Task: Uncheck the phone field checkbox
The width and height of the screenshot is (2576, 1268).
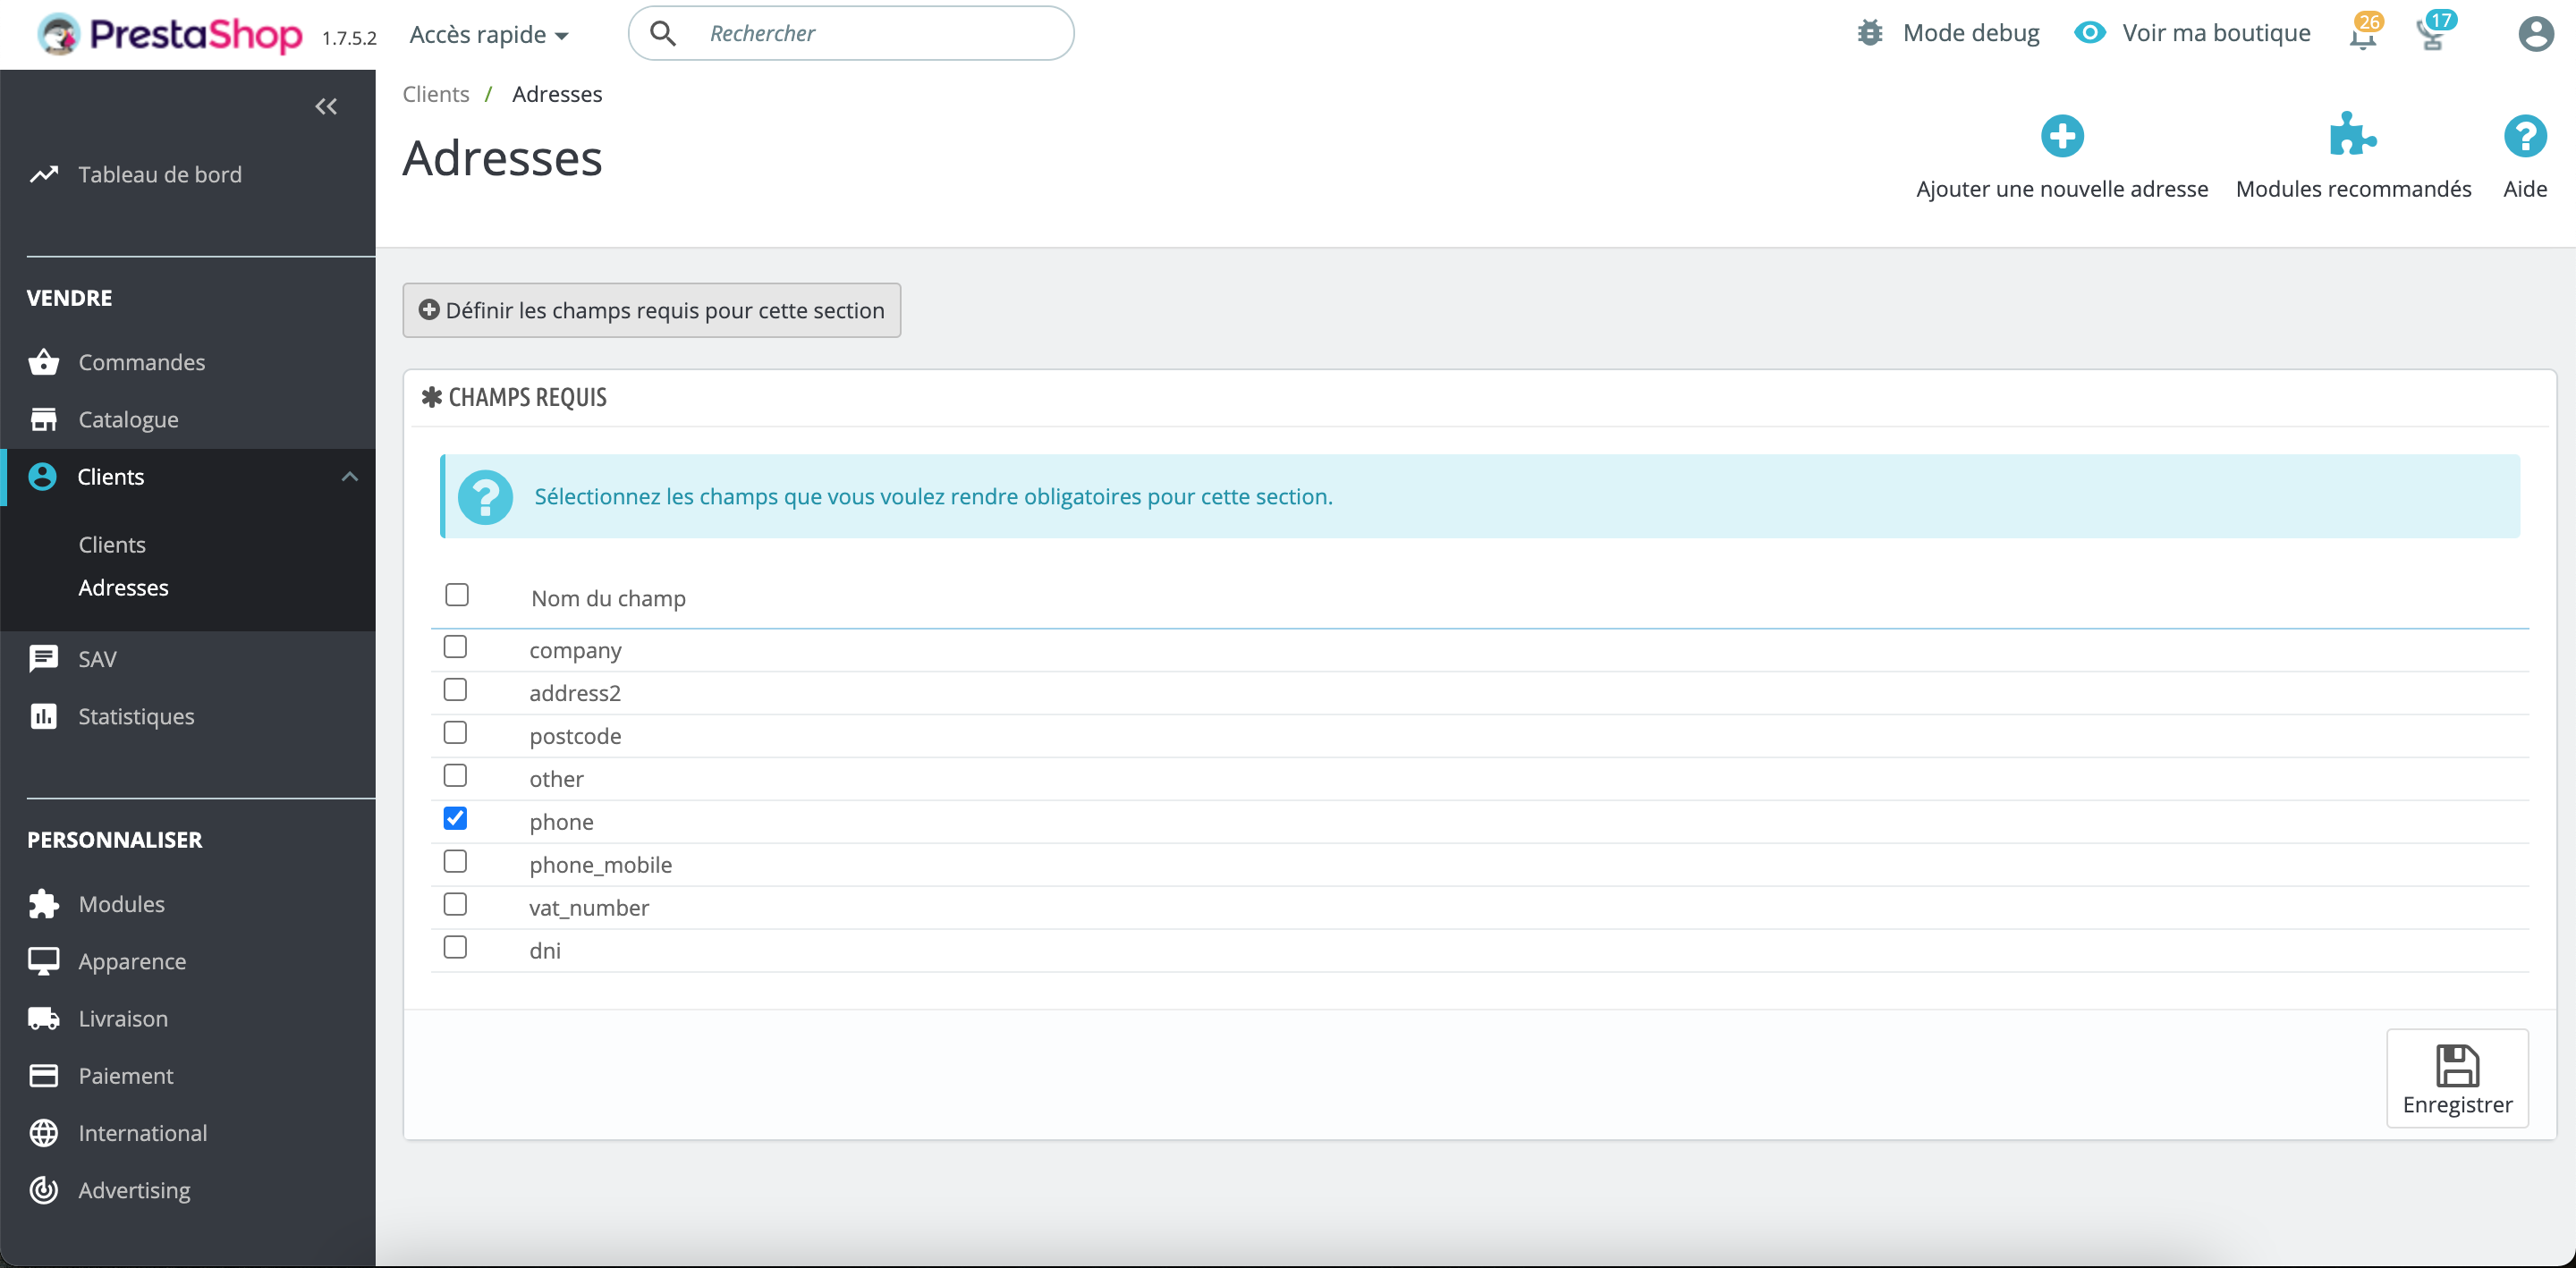Action: 455,819
